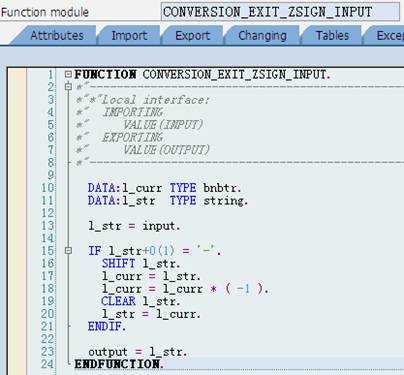
Task: Click the 'output = l_str.' statement
Action: [138, 352]
